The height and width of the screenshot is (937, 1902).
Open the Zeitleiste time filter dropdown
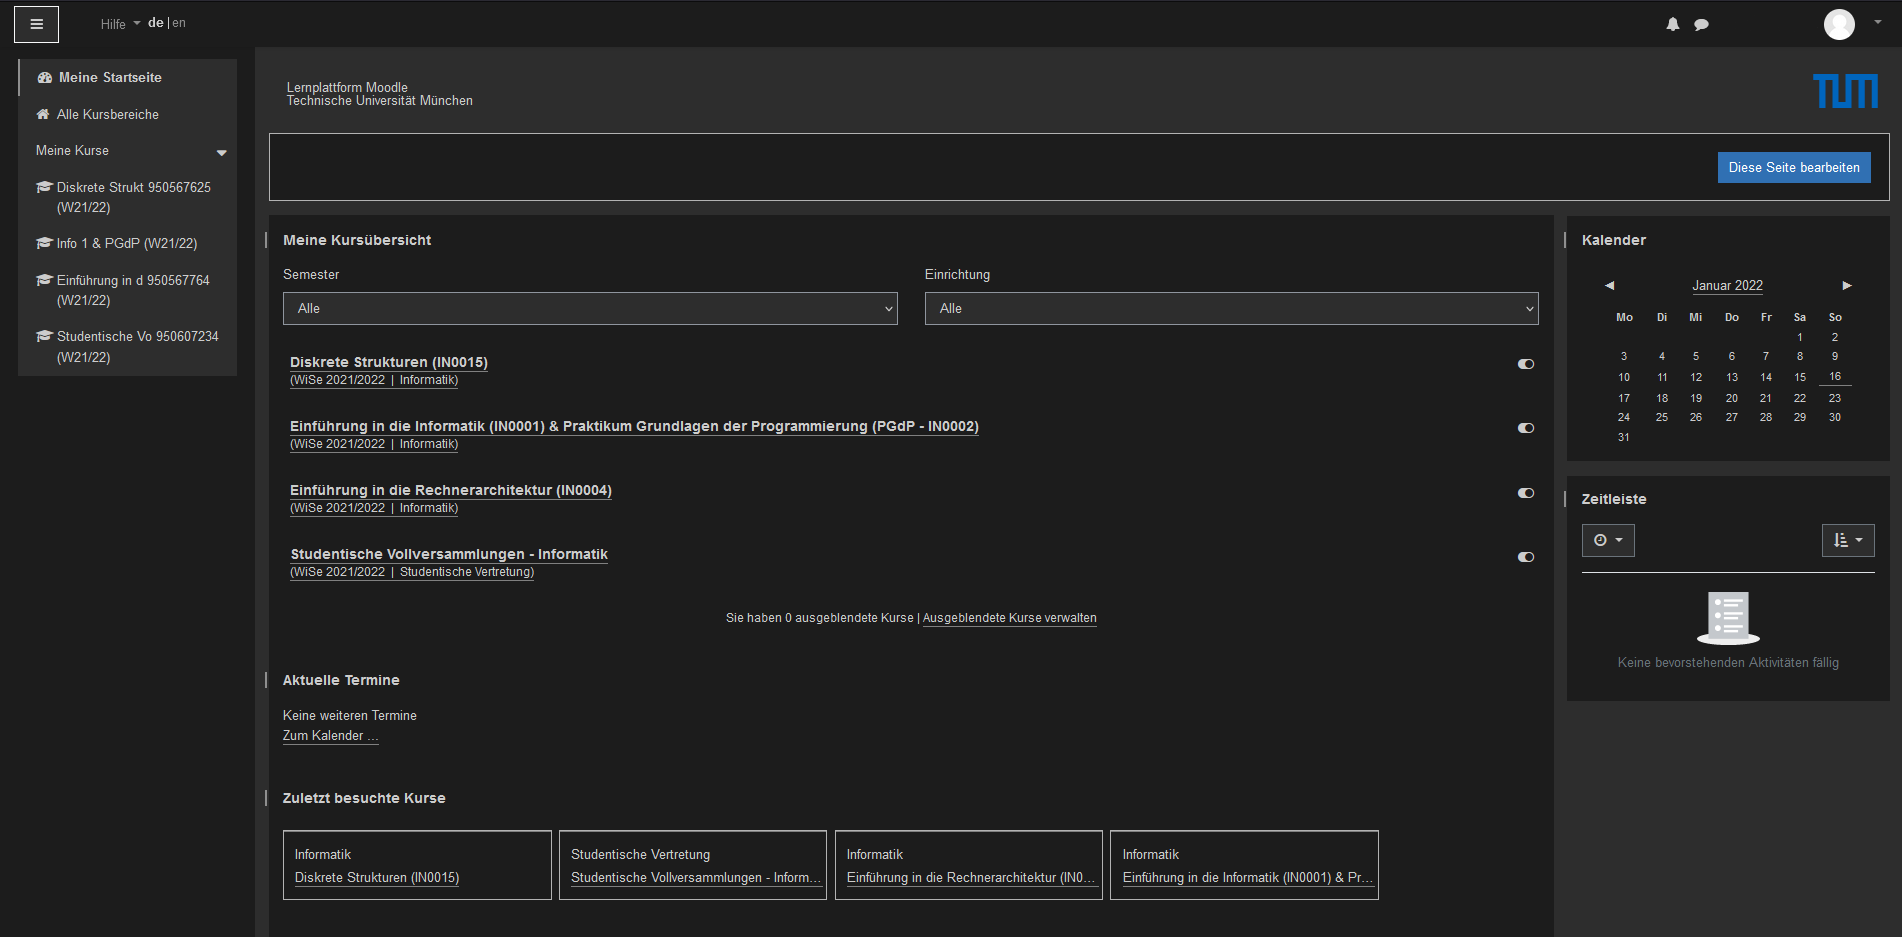coord(1608,540)
